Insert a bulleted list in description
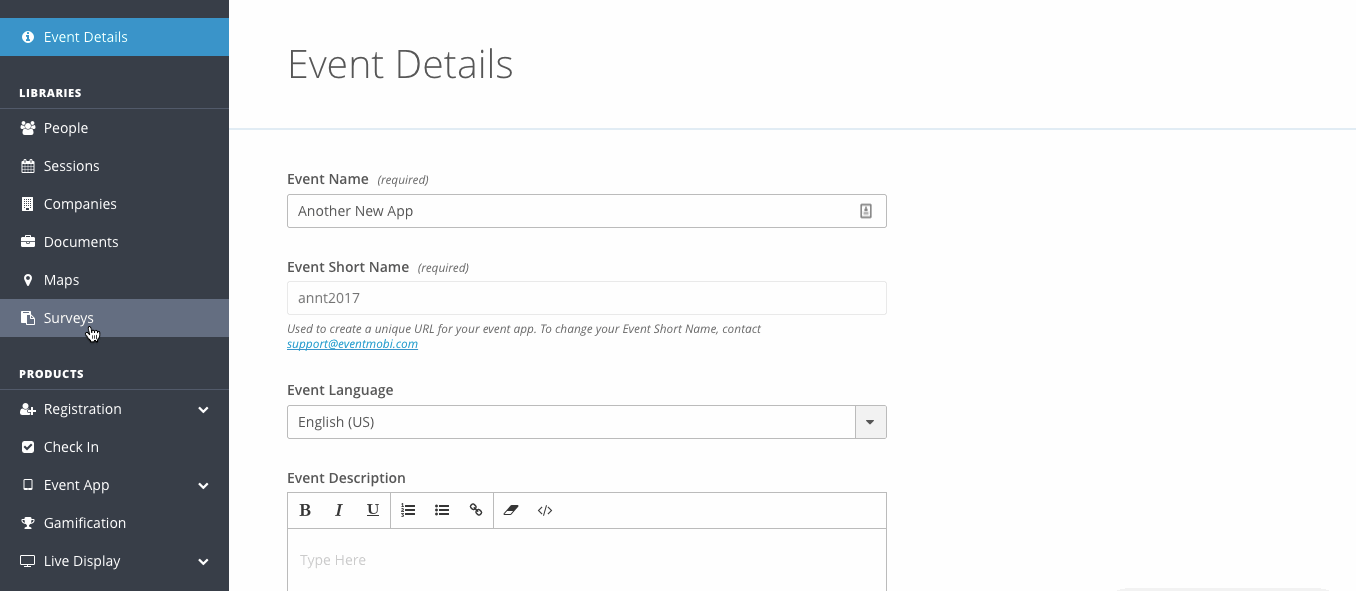Viewport: 1356px width, 591px height. [442, 510]
